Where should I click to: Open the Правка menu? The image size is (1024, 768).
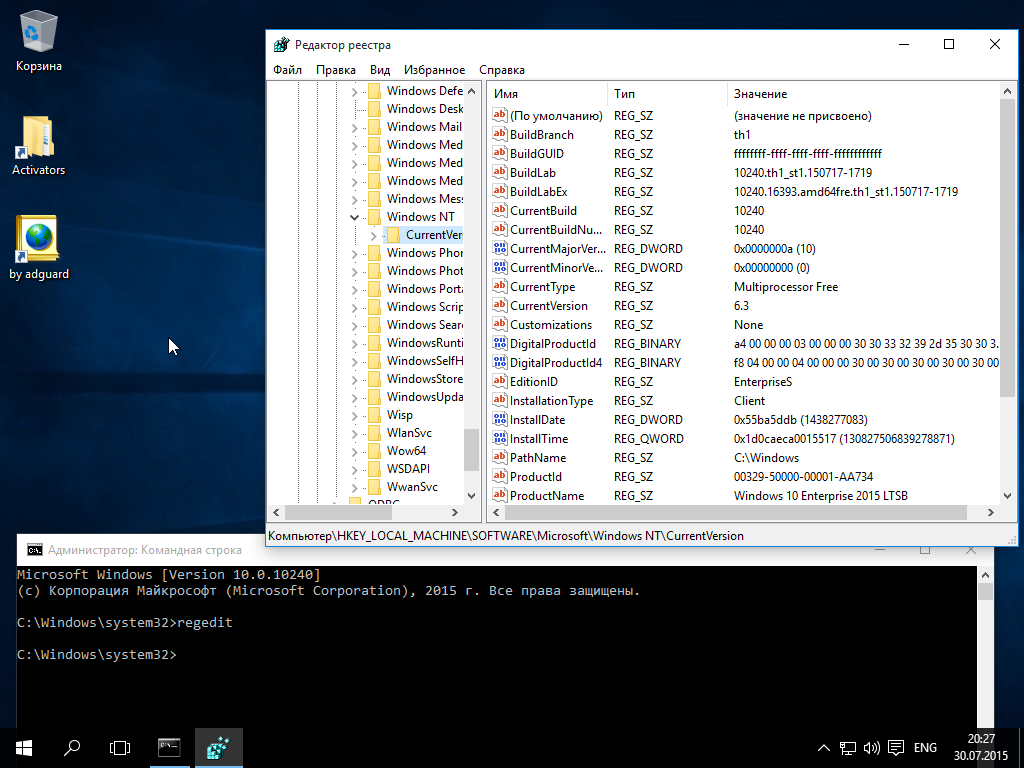pyautogui.click(x=336, y=70)
